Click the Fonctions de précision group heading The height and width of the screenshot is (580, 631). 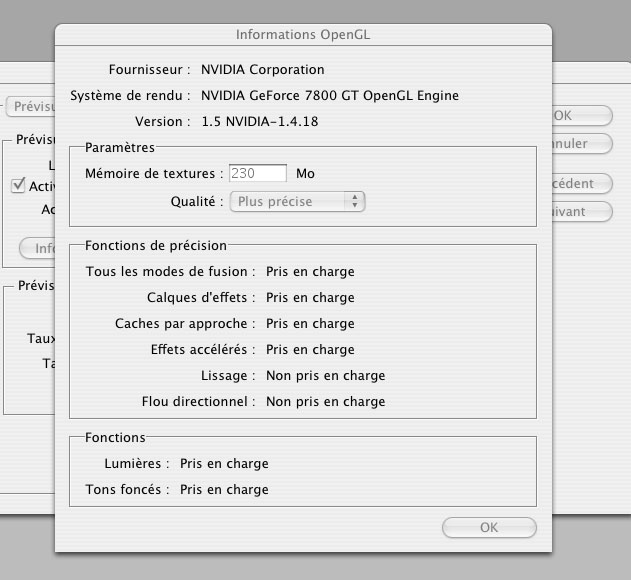(x=156, y=246)
